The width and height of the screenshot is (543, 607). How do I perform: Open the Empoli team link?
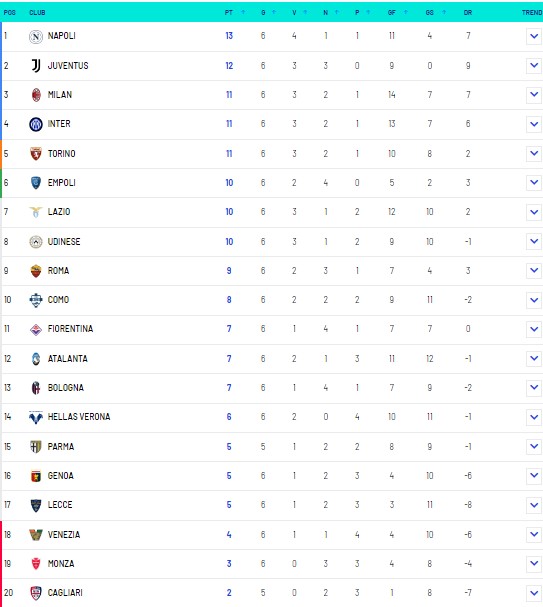[62, 183]
